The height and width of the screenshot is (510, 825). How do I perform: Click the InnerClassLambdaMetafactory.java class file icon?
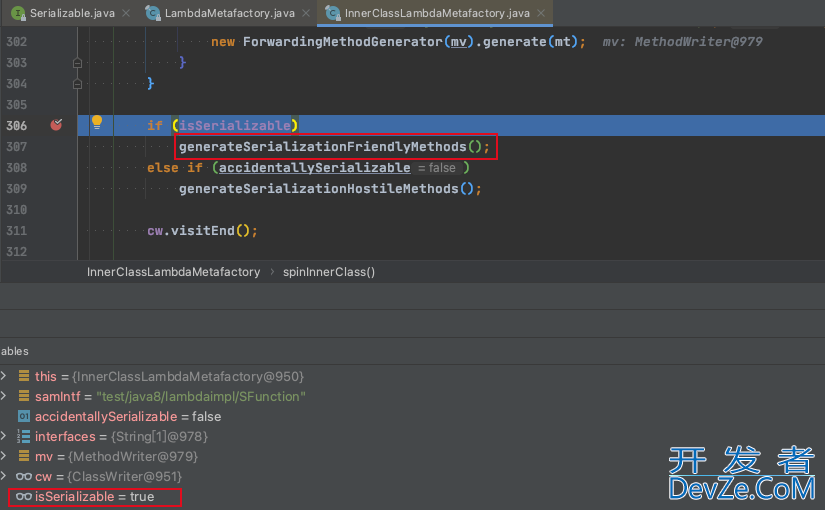click(x=333, y=13)
